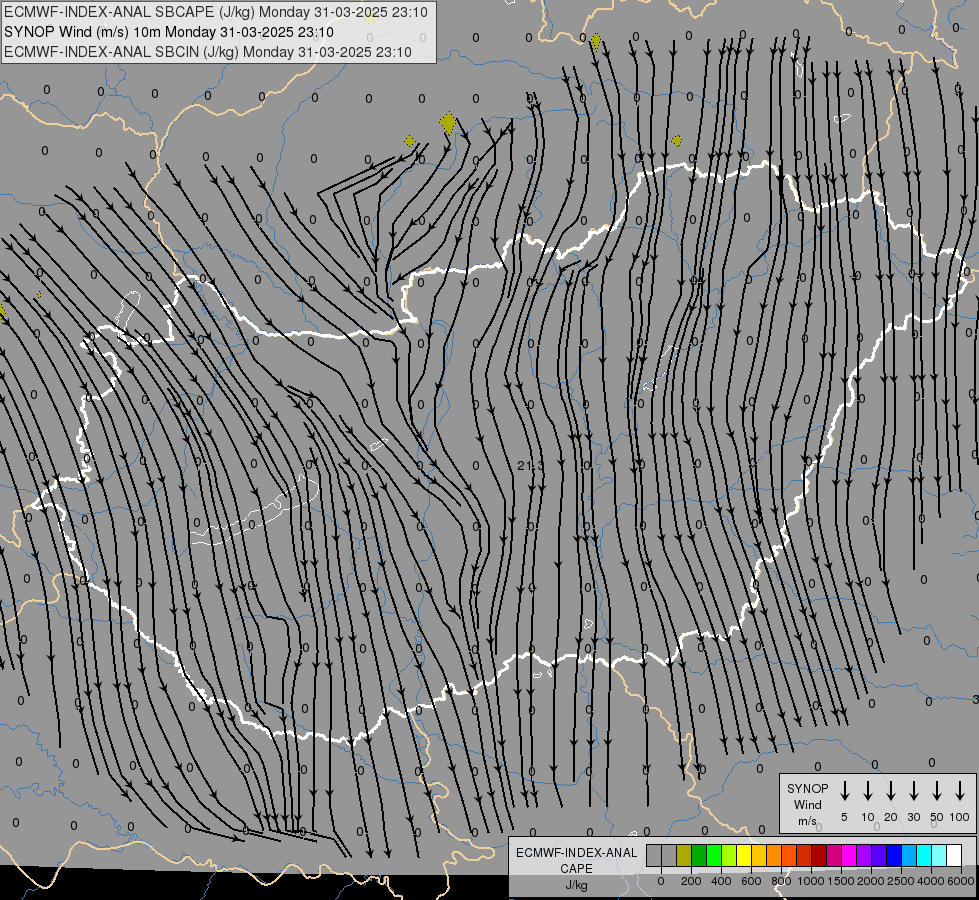
Task: Click the 21.3 value on the map
Action: [531, 465]
